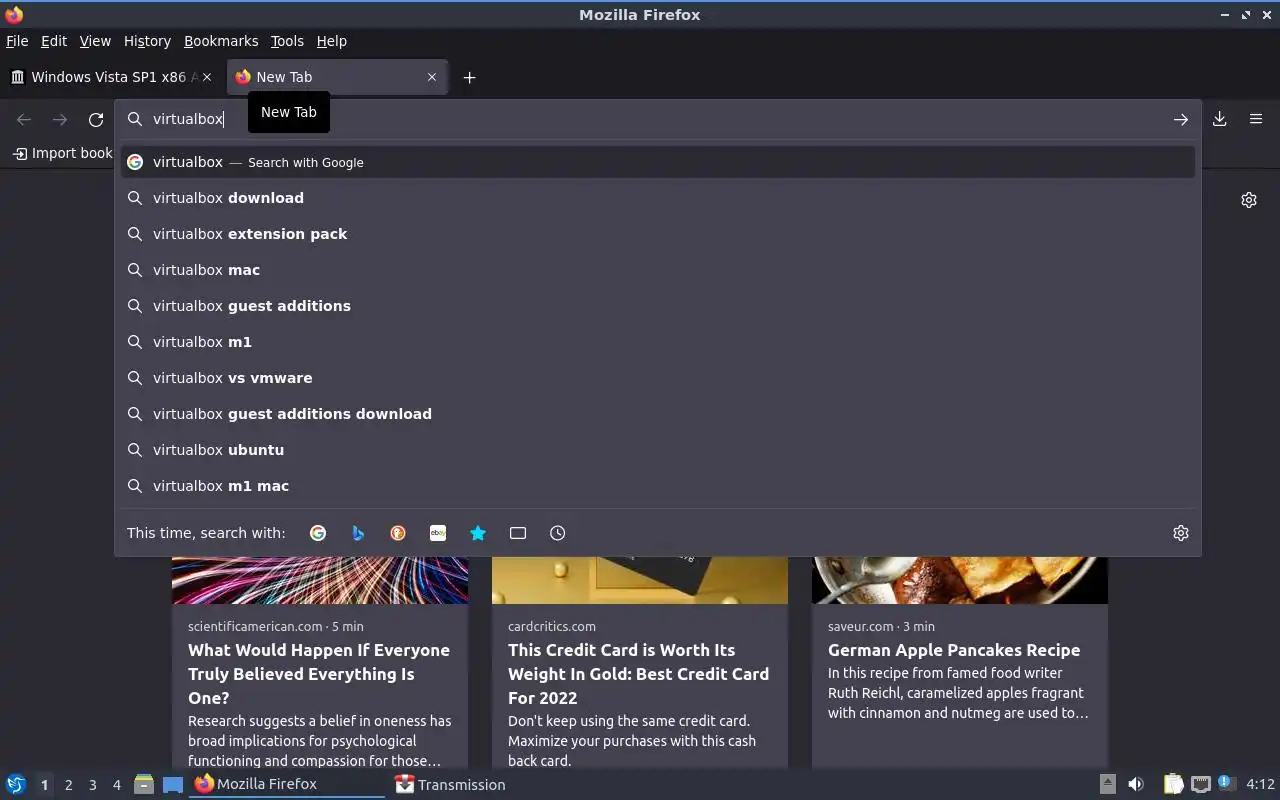1280x800 pixels.
Task: Search history via the clock icon
Action: pos(558,533)
